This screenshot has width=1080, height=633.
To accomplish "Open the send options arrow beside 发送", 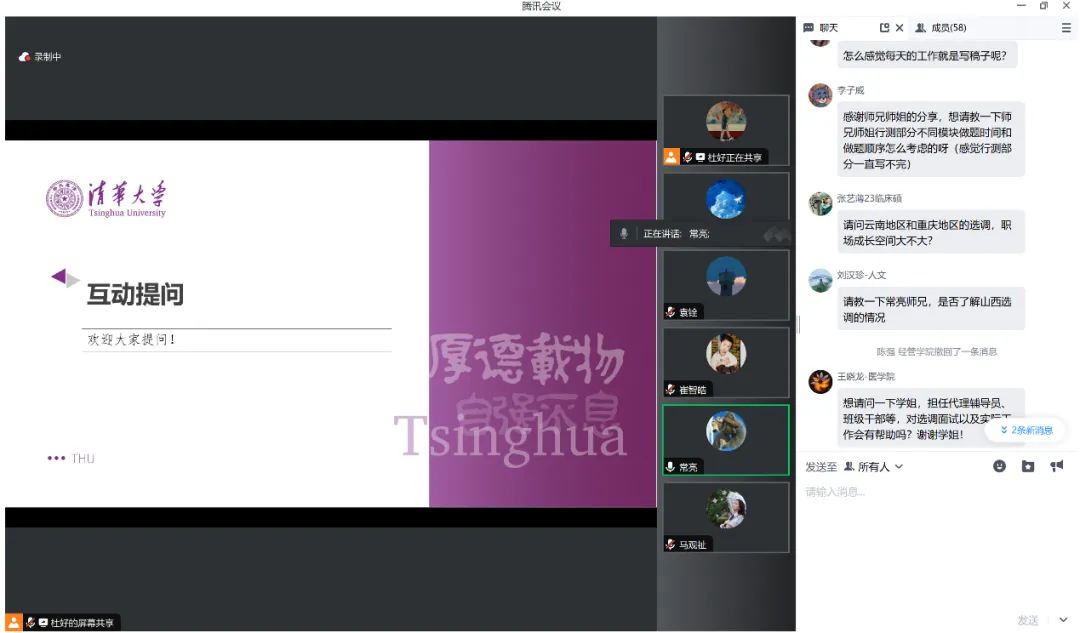I will (1063, 620).
